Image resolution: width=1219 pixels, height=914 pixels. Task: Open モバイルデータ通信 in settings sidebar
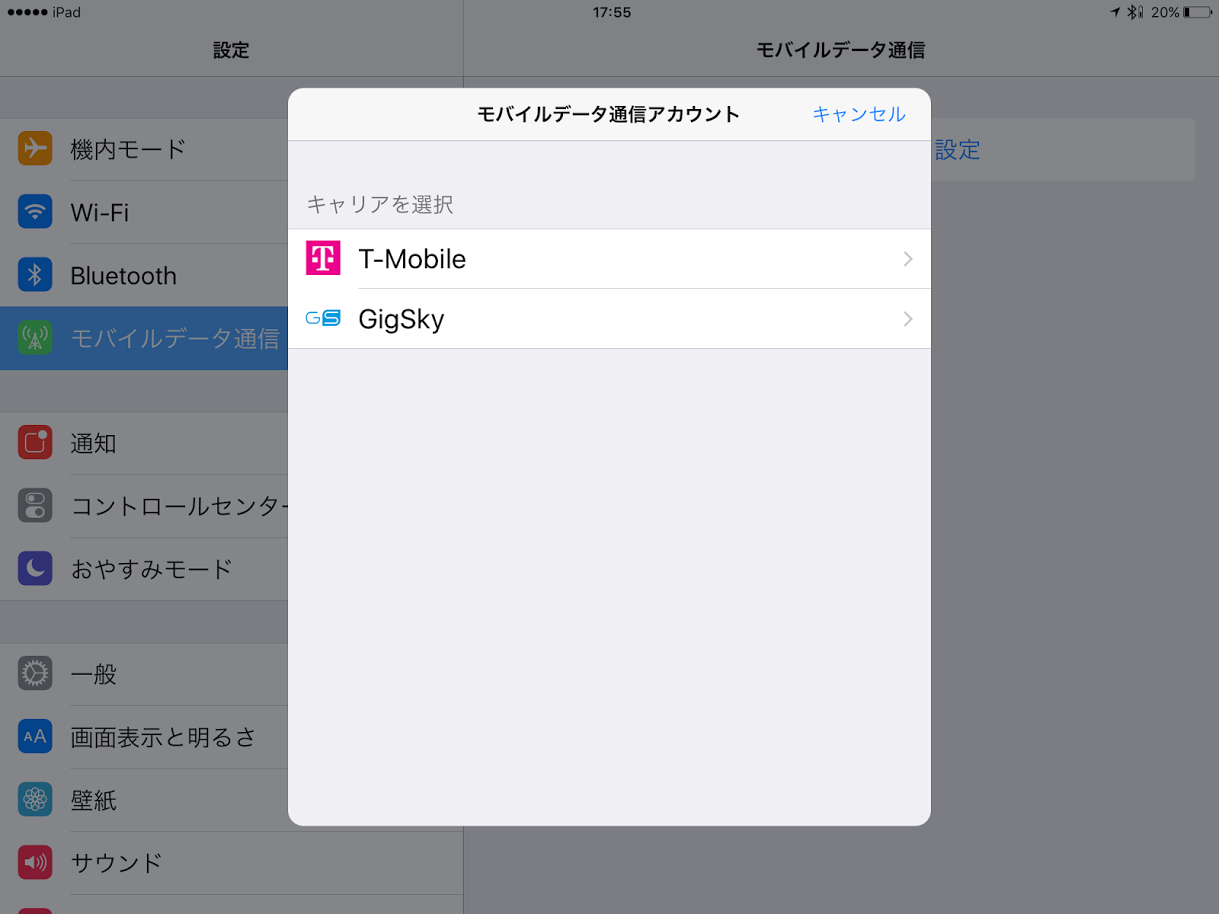[144, 338]
